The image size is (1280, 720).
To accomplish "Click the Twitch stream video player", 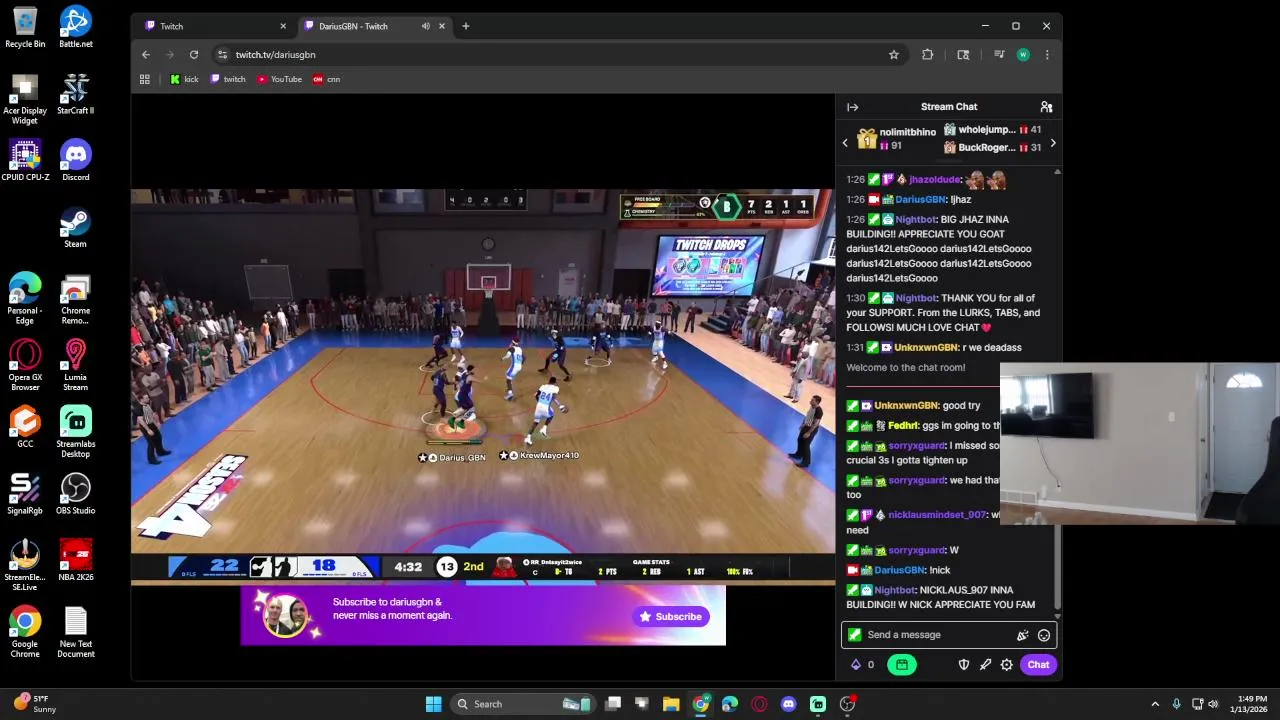I will [x=483, y=385].
